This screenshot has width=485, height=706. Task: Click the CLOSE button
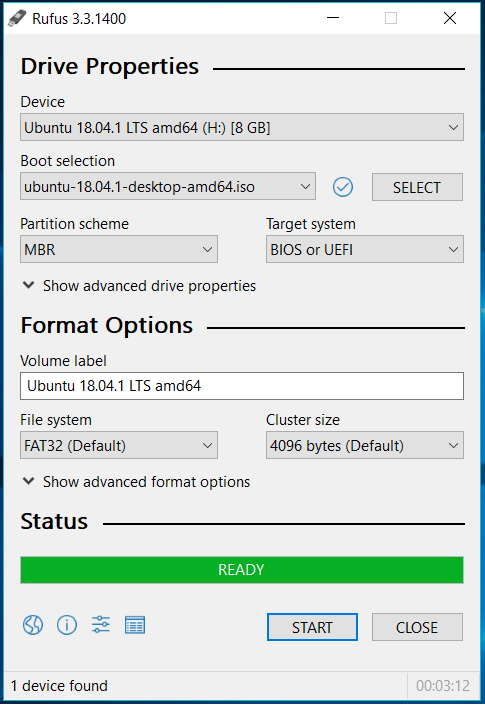pyautogui.click(x=417, y=627)
